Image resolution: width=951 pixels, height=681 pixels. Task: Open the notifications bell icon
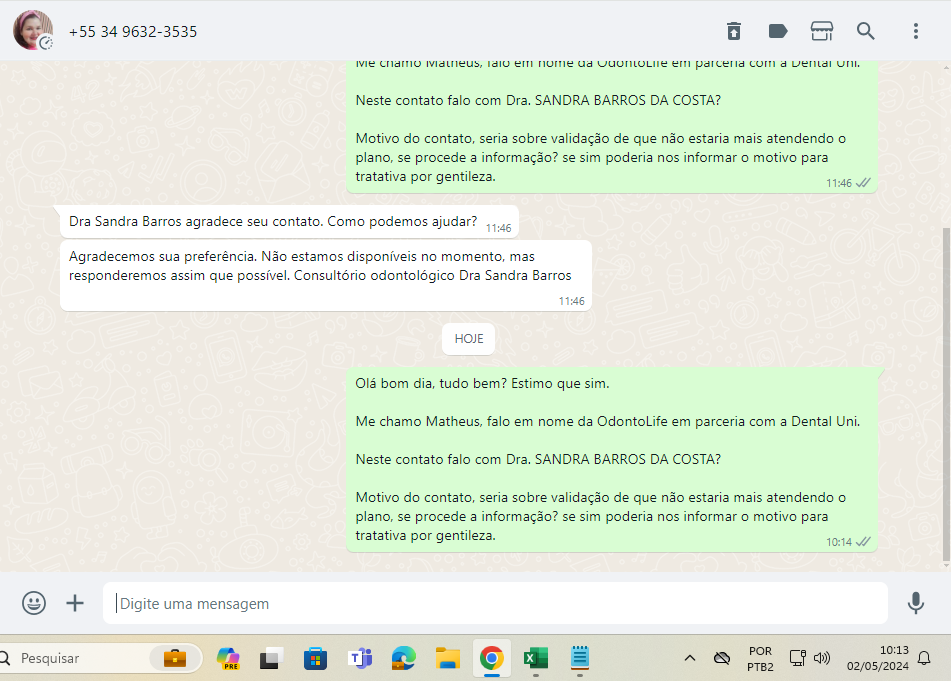(x=924, y=658)
